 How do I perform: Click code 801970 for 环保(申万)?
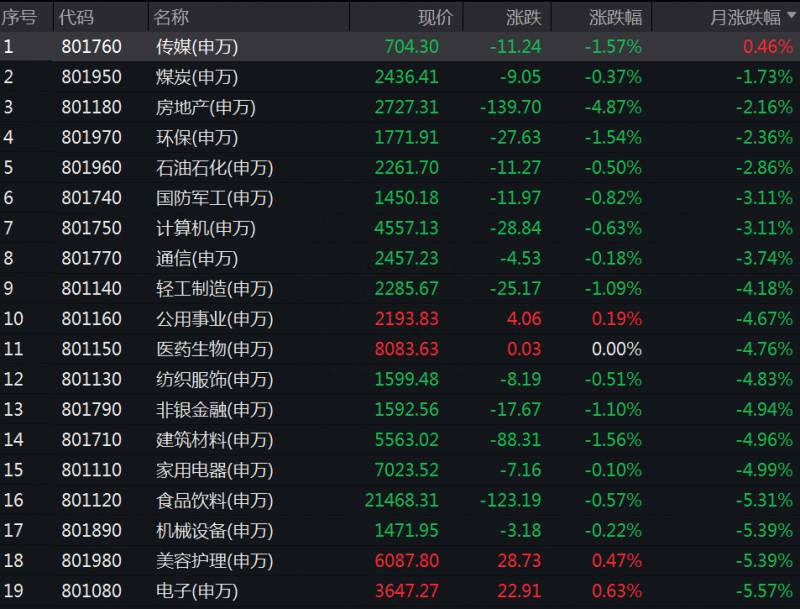click(x=91, y=137)
